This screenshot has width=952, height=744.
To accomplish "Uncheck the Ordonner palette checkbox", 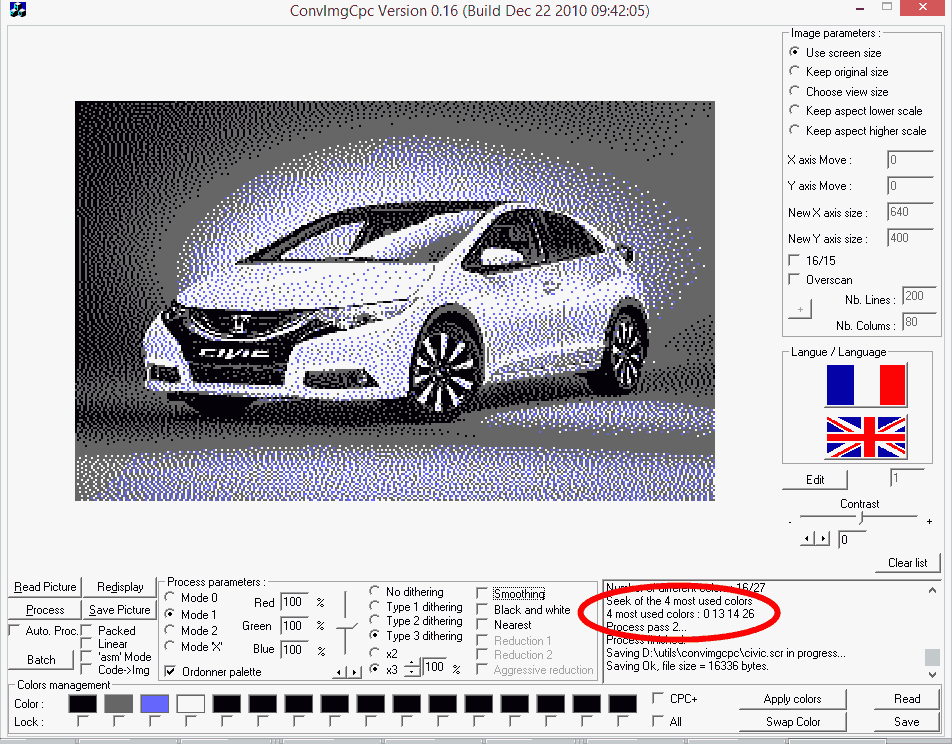I will (170, 671).
